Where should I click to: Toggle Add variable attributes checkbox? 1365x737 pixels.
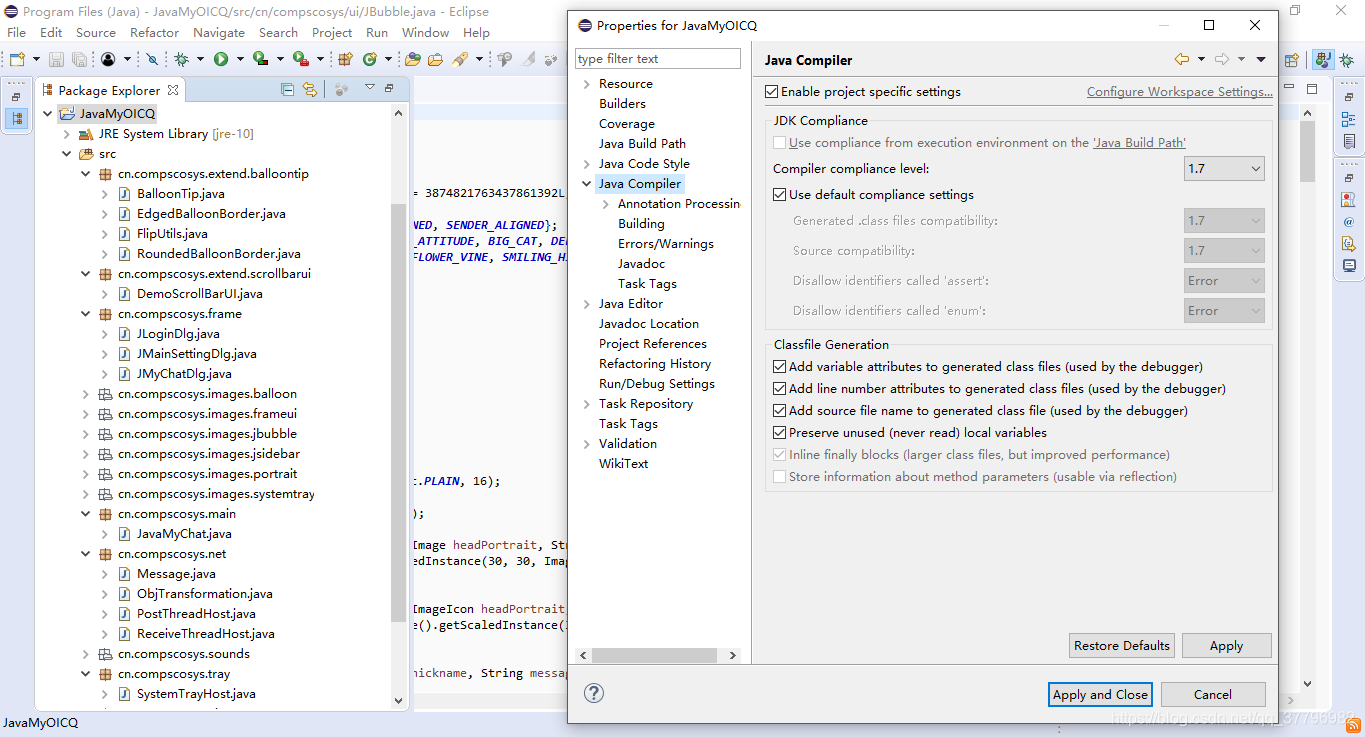[x=780, y=367]
